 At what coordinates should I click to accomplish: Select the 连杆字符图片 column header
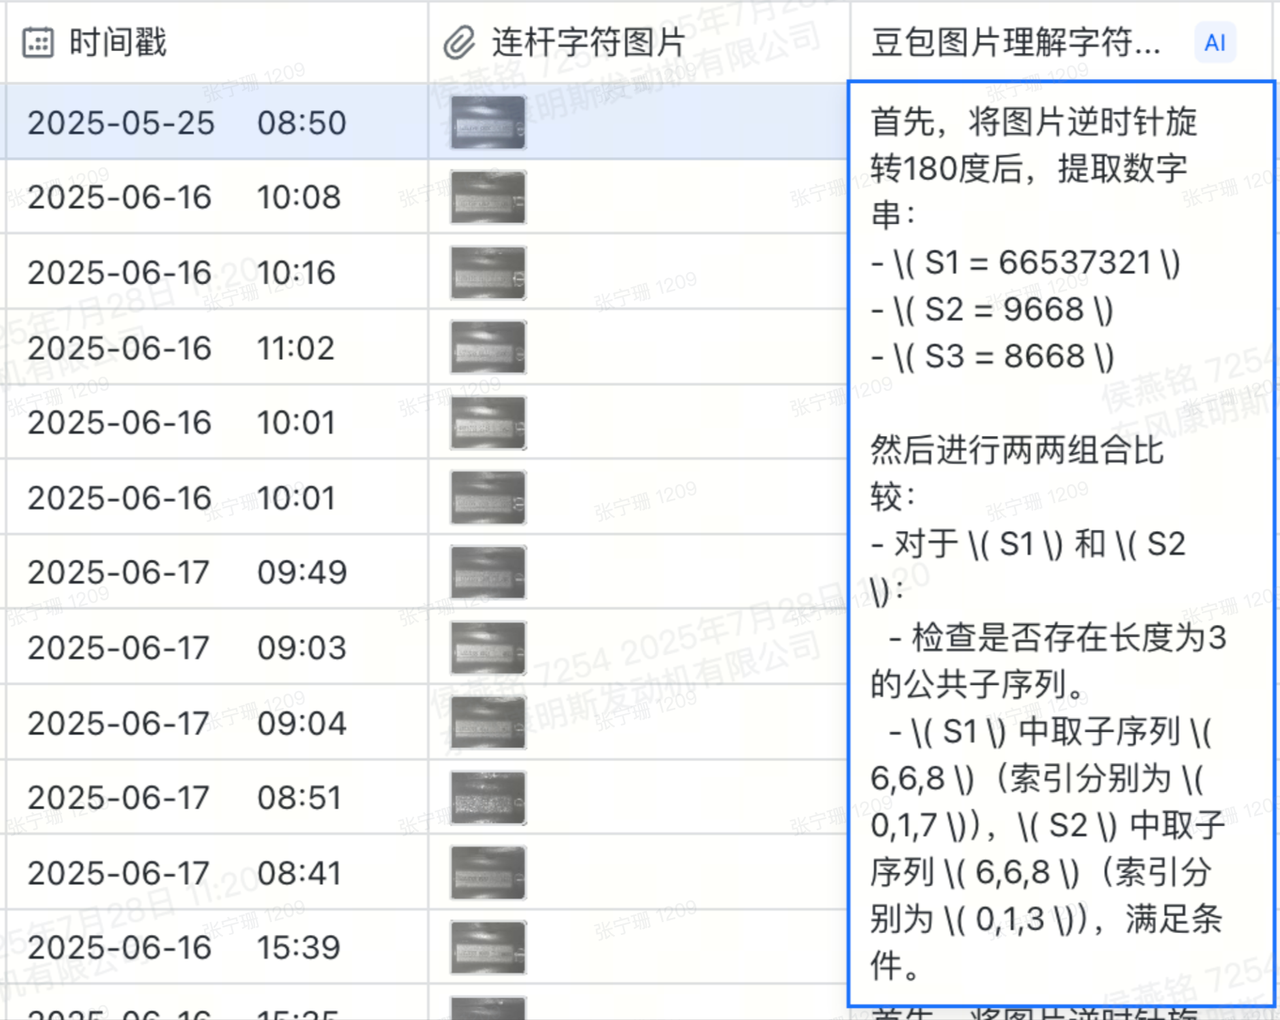[588, 43]
